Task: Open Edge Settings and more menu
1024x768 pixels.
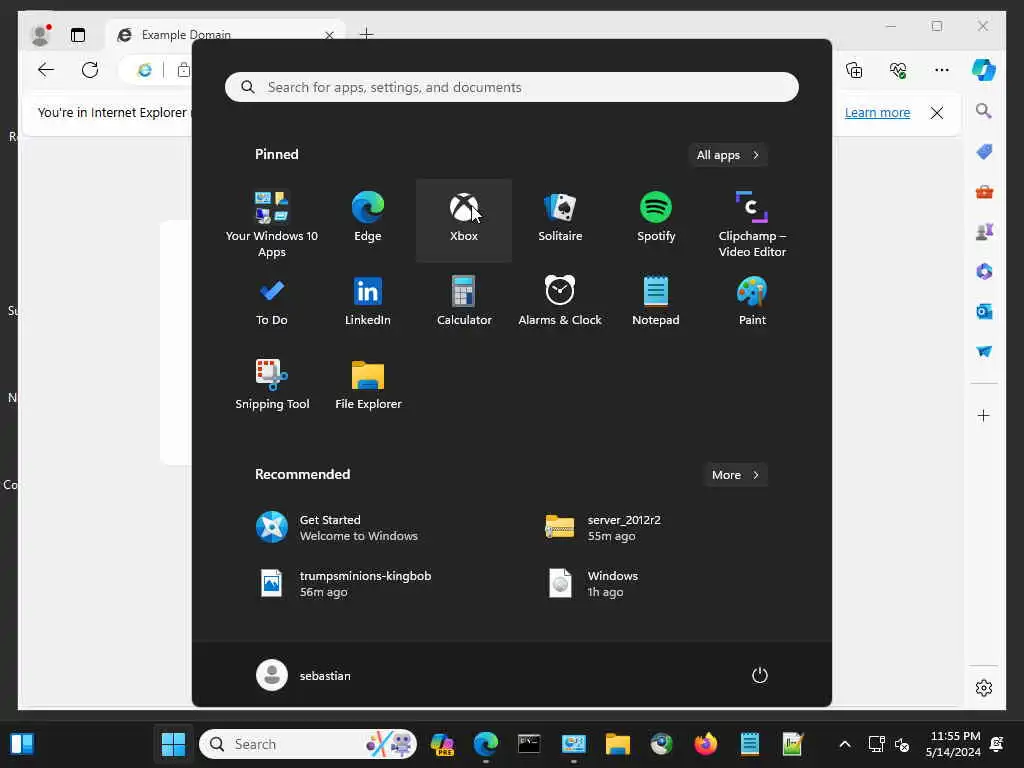Action: tap(942, 70)
